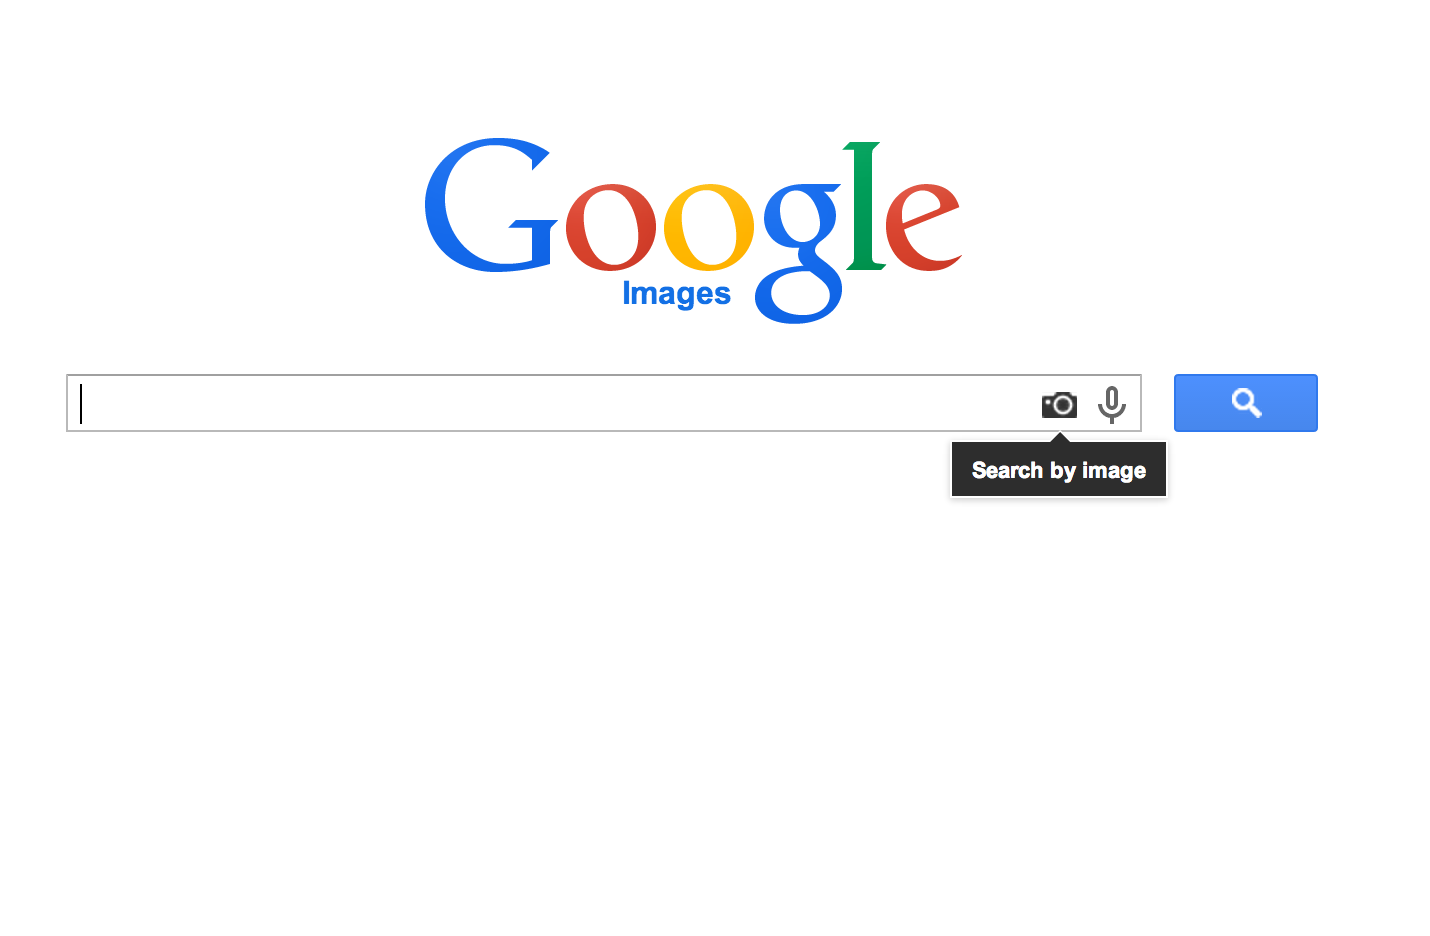
Task: Submit search using the magnifier button
Action: click(1245, 403)
